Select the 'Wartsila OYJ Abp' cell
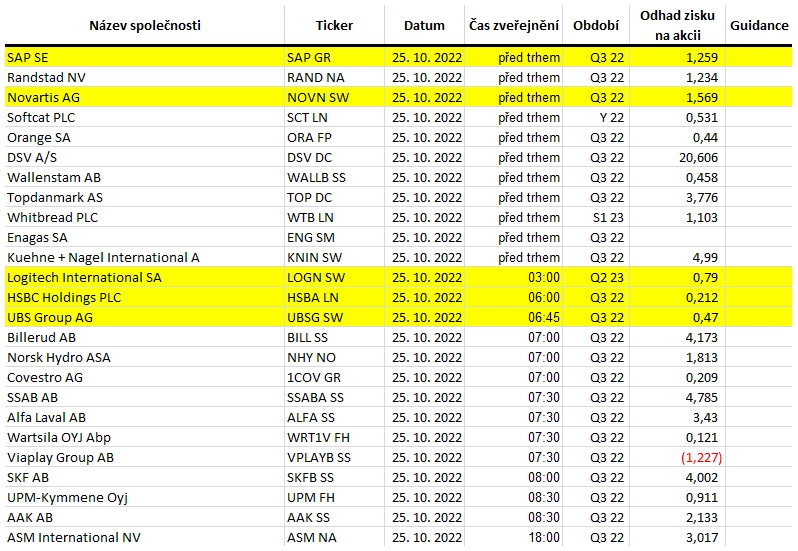 tap(145, 438)
